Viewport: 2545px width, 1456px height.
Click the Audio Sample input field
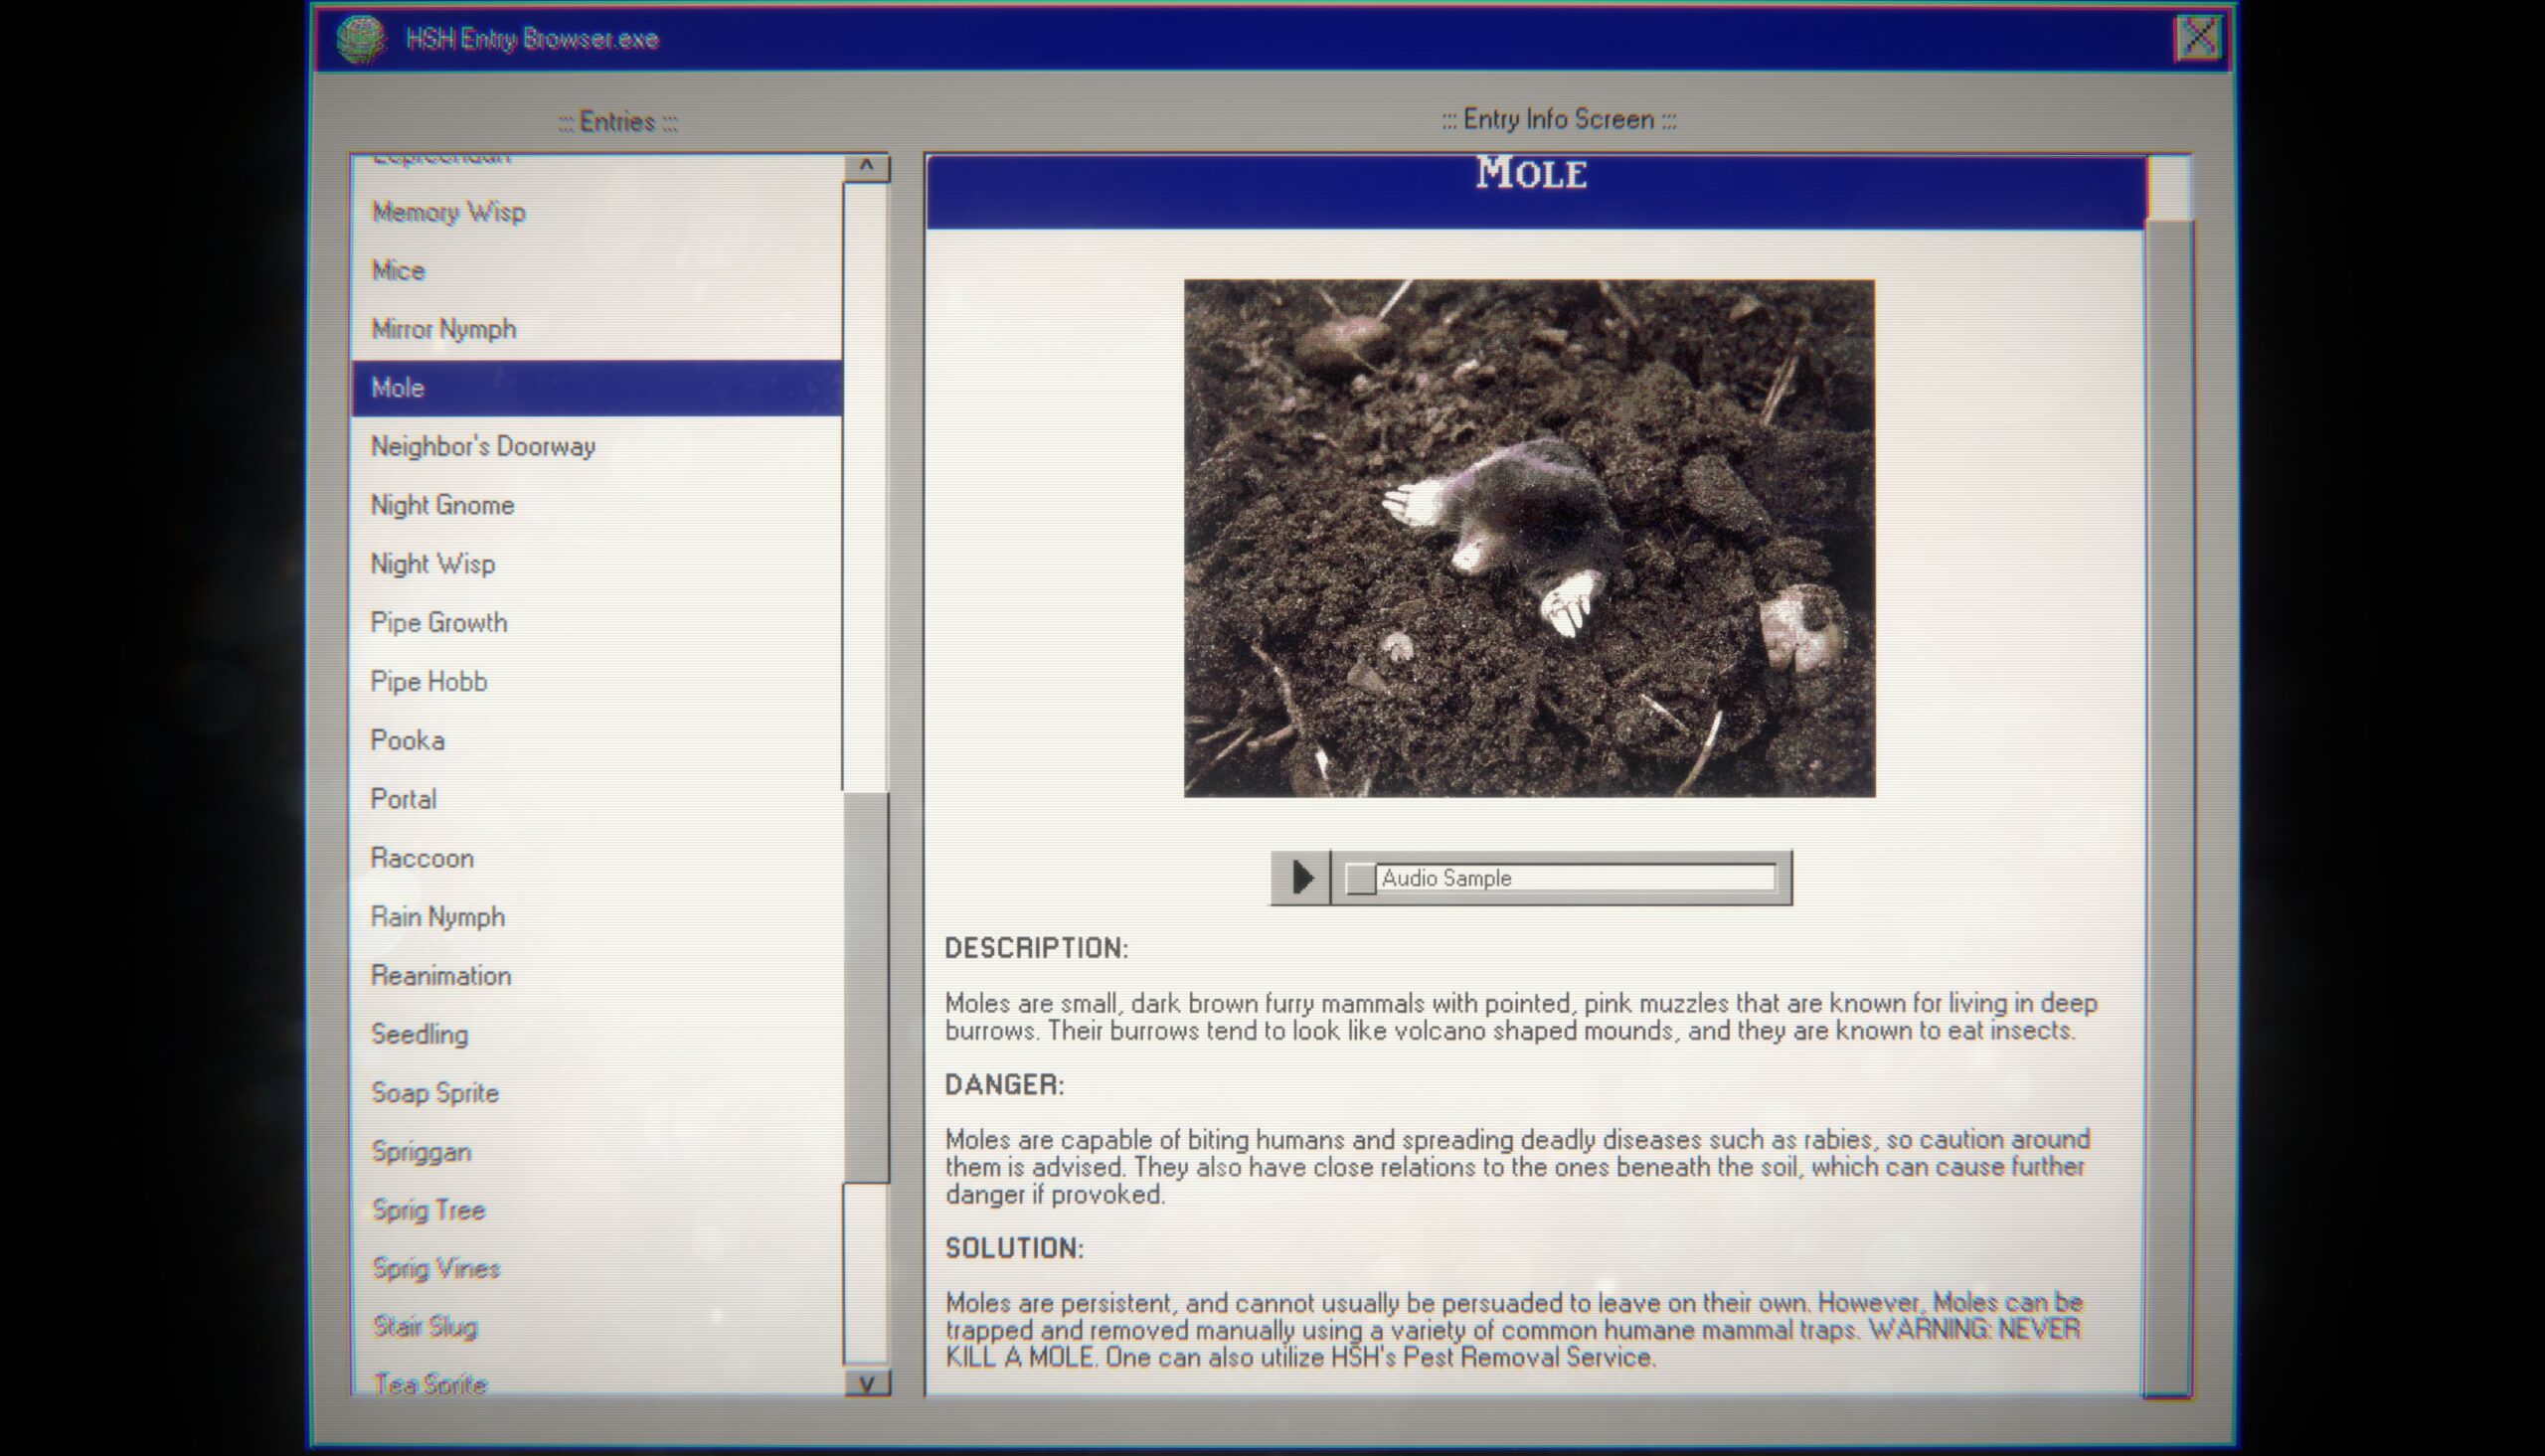click(1572, 878)
